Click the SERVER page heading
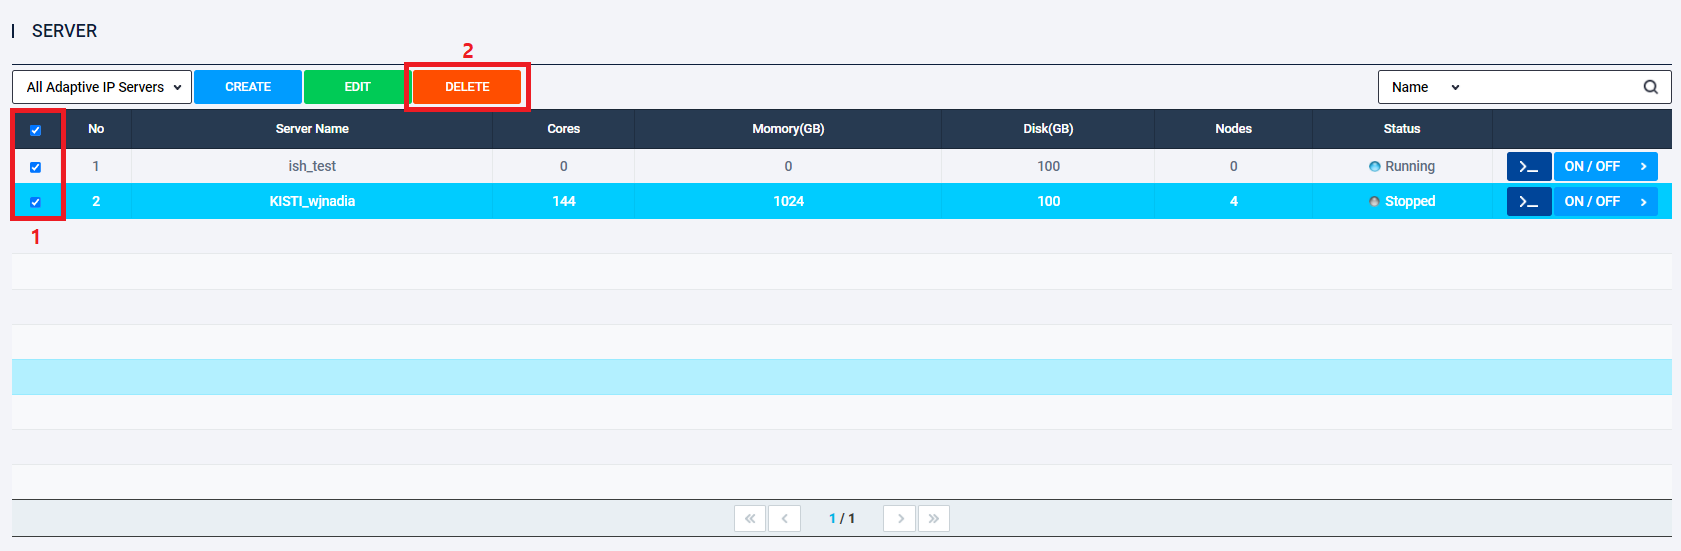Image resolution: width=1681 pixels, height=551 pixels. point(64,31)
